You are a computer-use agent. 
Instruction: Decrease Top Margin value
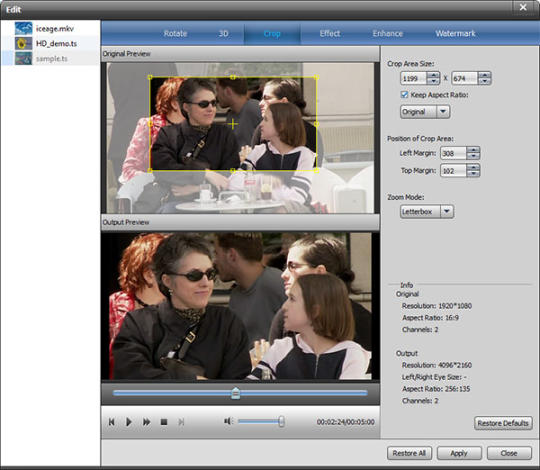(x=474, y=174)
